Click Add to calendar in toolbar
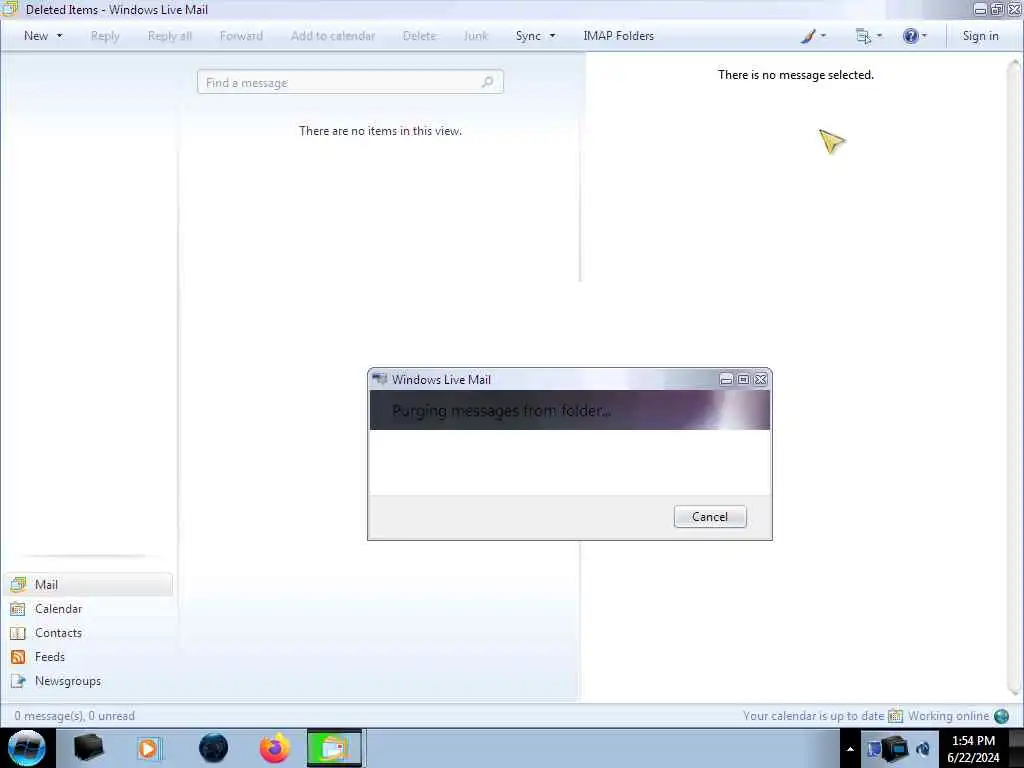 [333, 36]
